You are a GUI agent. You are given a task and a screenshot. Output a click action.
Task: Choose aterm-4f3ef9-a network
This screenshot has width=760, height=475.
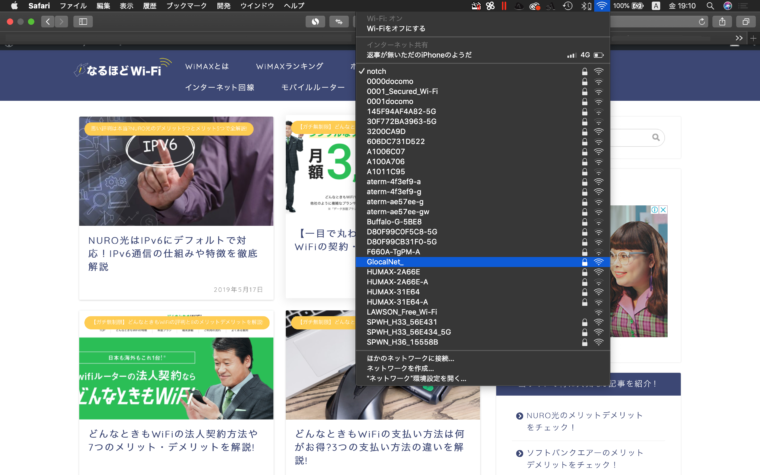click(482, 182)
